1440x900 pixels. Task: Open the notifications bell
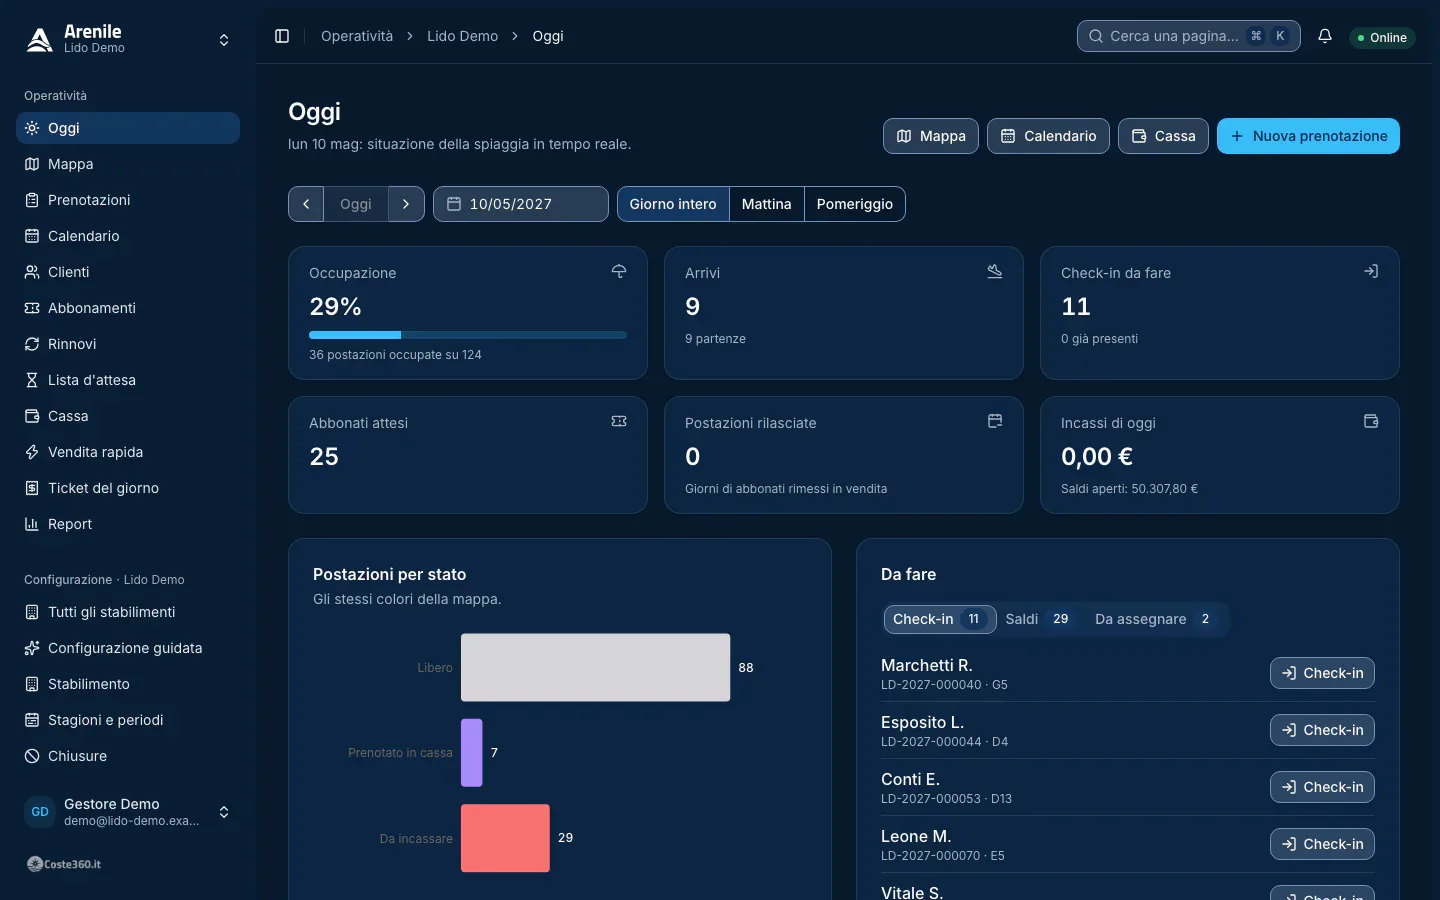click(x=1325, y=36)
